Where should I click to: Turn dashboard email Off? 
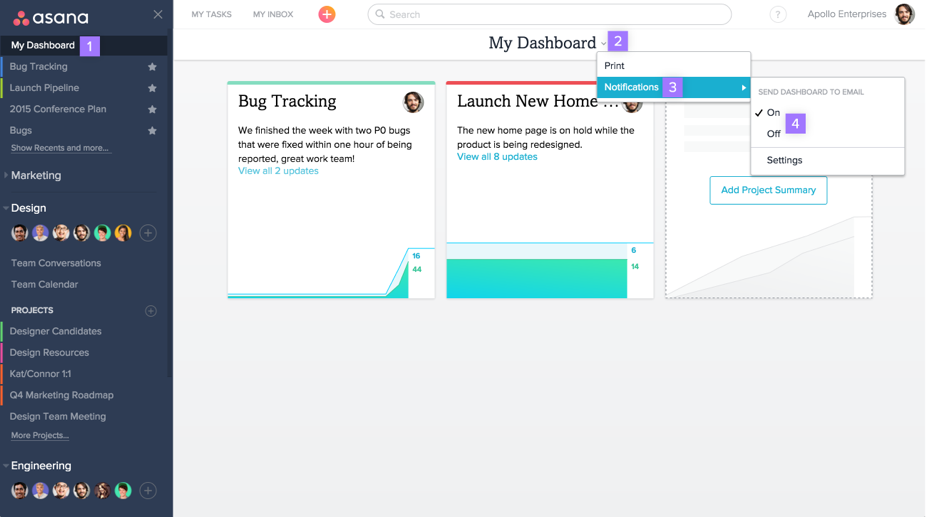click(773, 134)
